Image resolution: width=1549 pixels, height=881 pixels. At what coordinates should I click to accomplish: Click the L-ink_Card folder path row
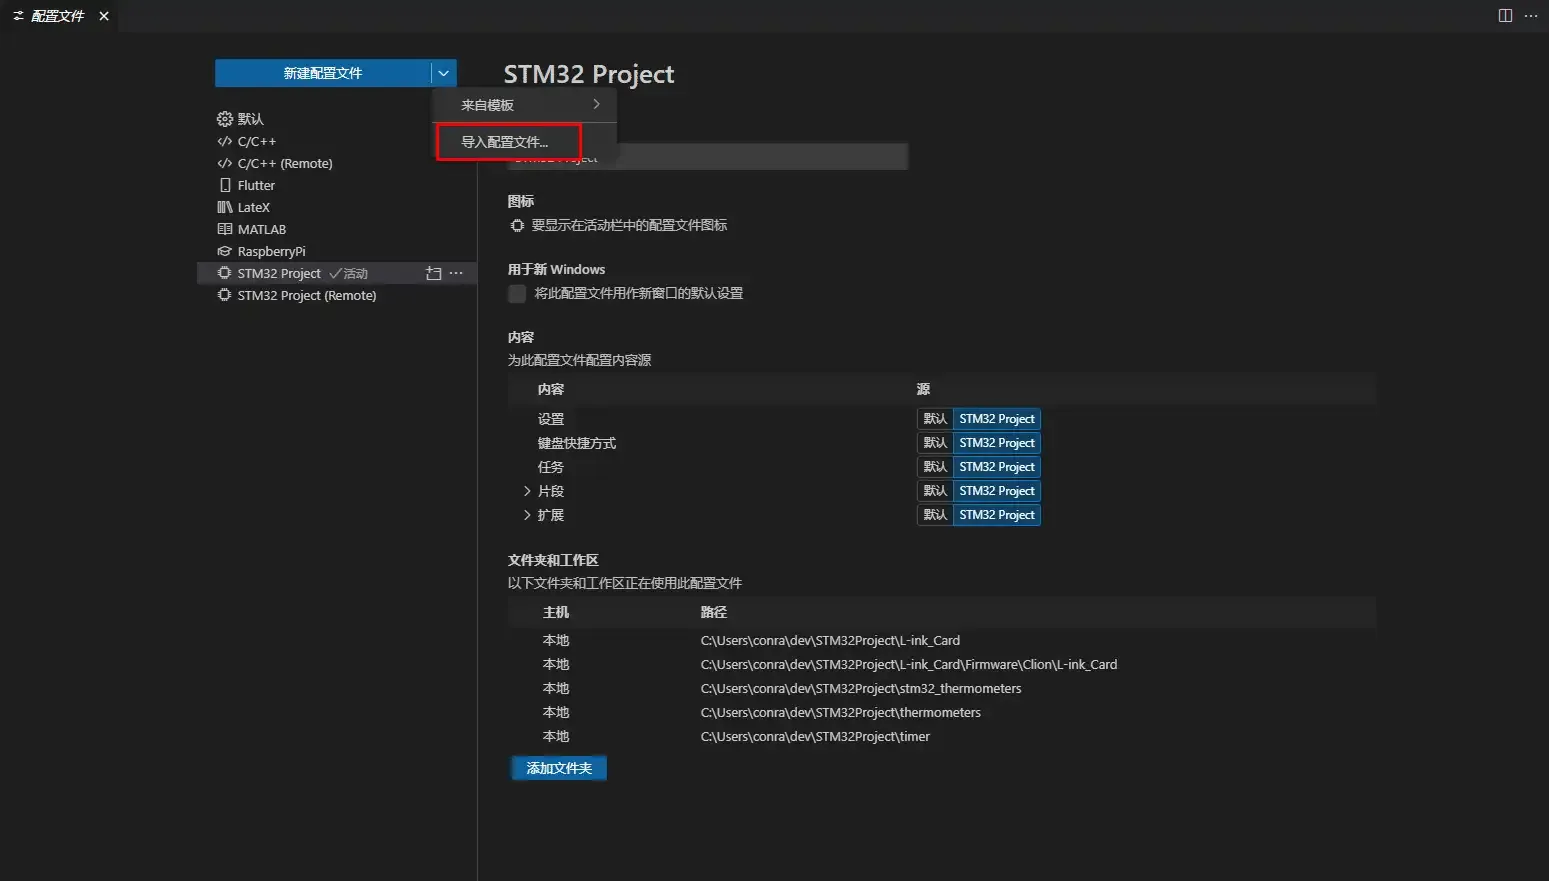tap(942, 640)
